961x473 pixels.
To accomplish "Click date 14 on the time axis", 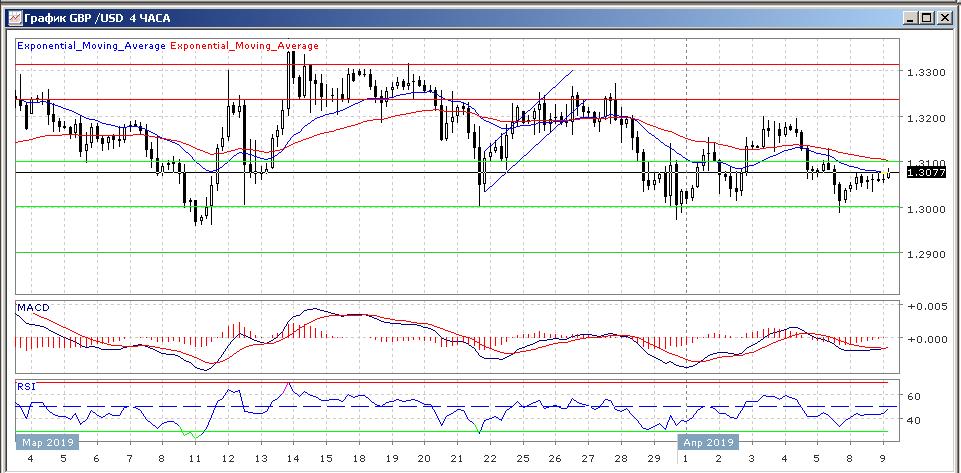I will [291, 459].
